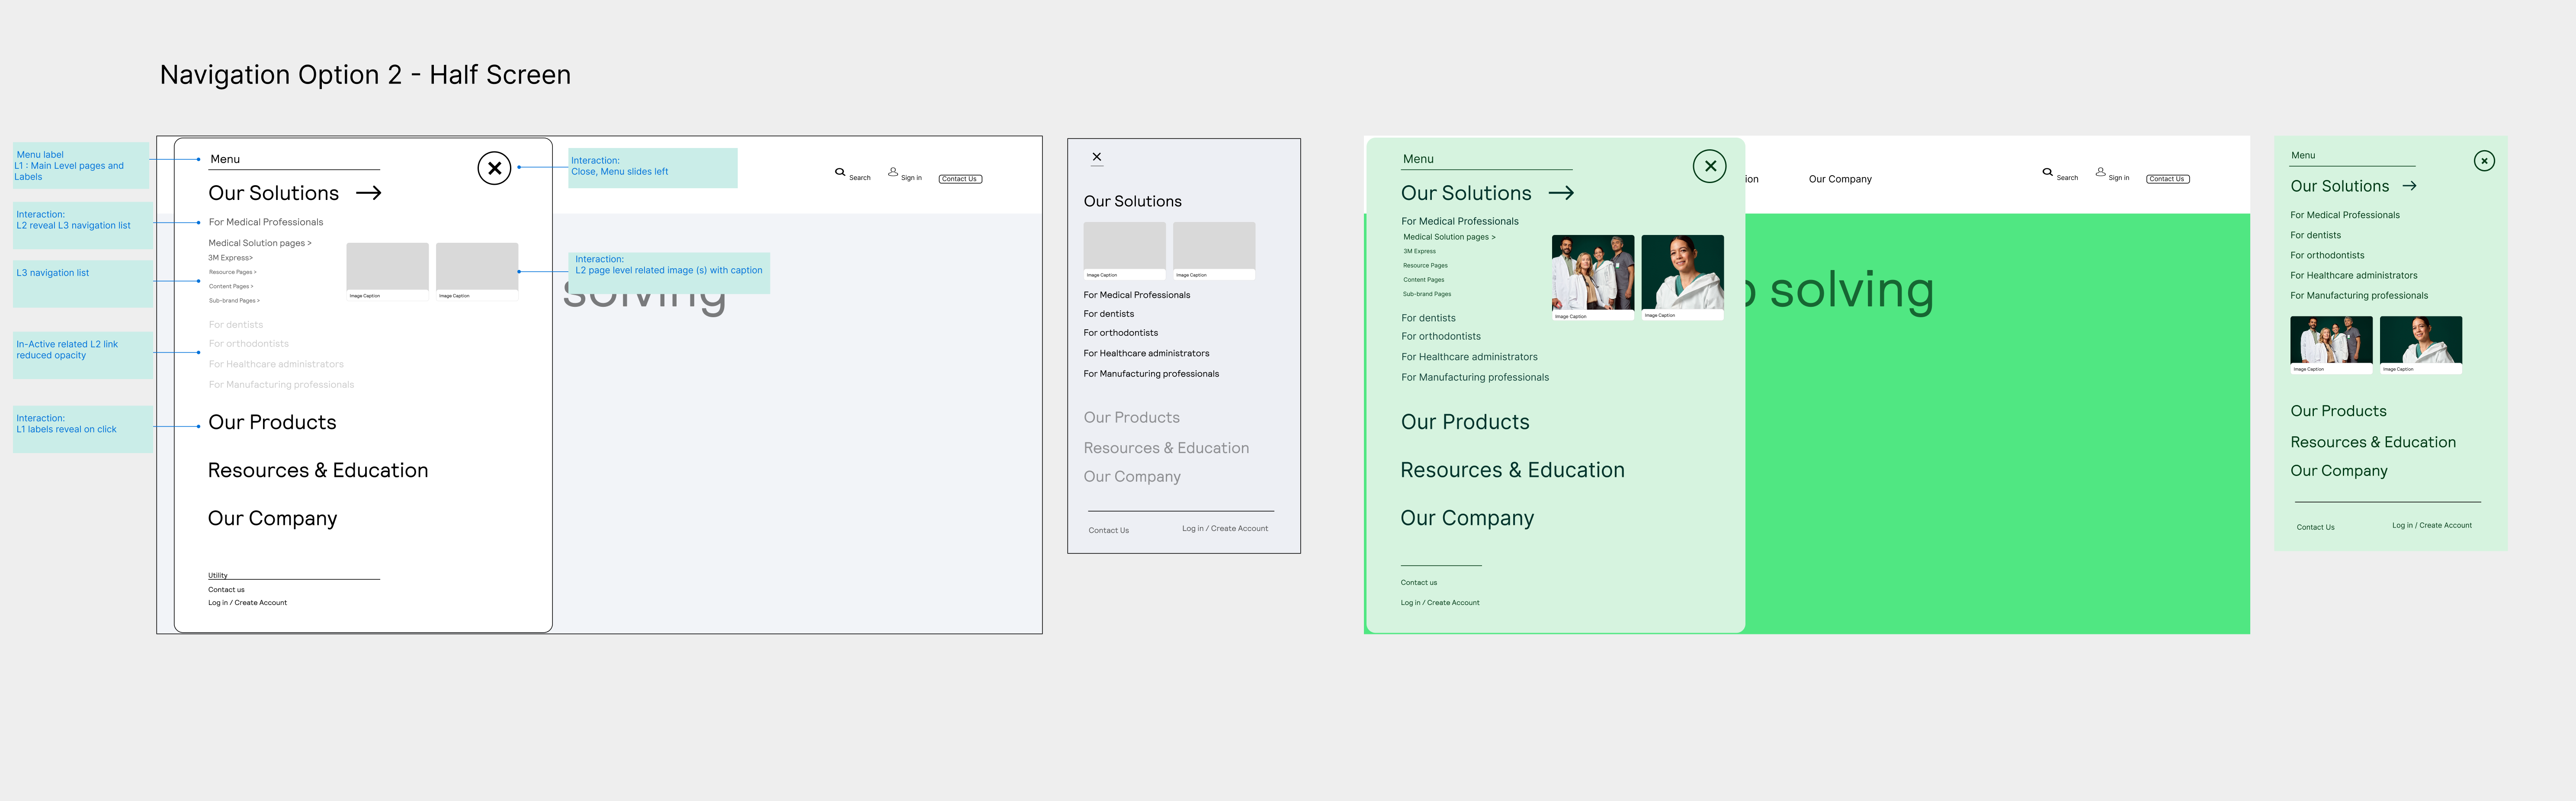Click the Sign in person icon in the wireframe header
The image size is (2576, 801).
click(893, 172)
